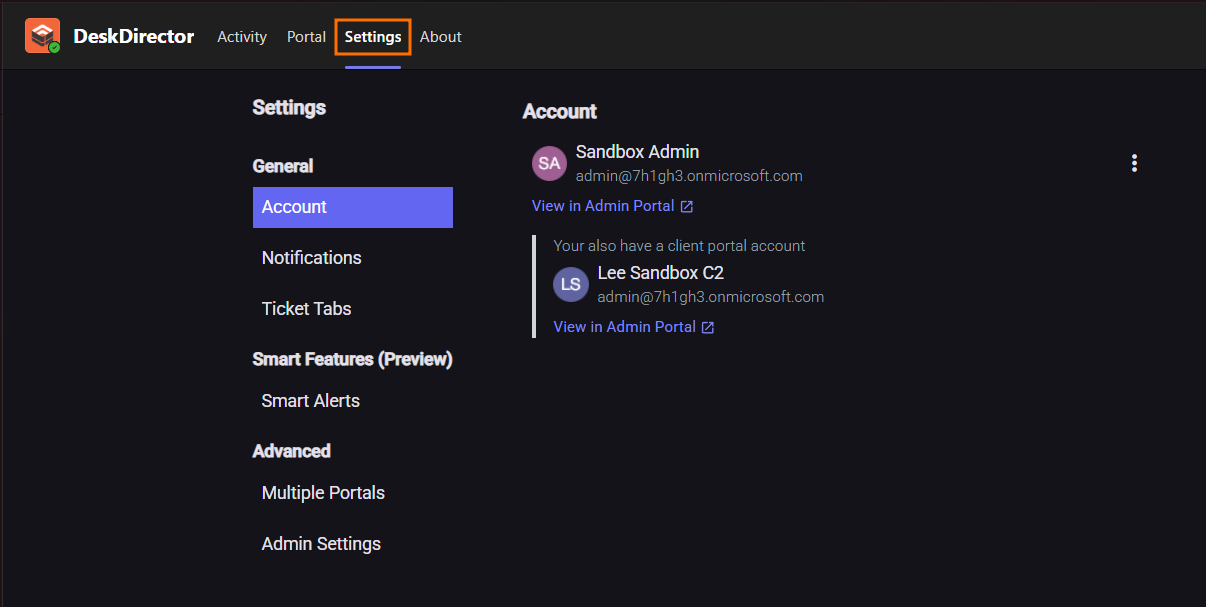Open Multiple Portals settings
Image resolution: width=1206 pixels, height=607 pixels.
(323, 493)
